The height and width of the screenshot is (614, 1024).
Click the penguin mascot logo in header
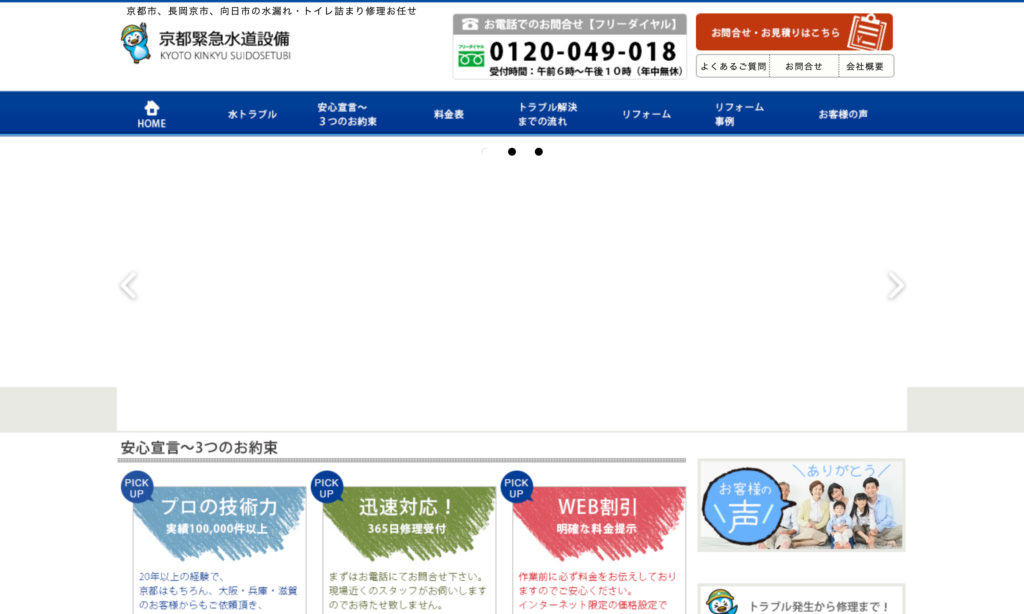[136, 43]
